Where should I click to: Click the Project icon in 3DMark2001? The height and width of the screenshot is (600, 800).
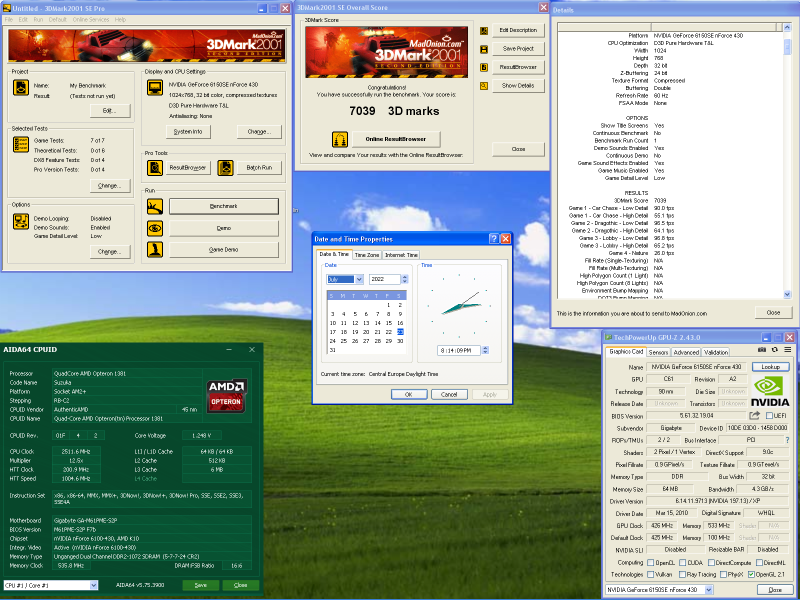point(21,87)
